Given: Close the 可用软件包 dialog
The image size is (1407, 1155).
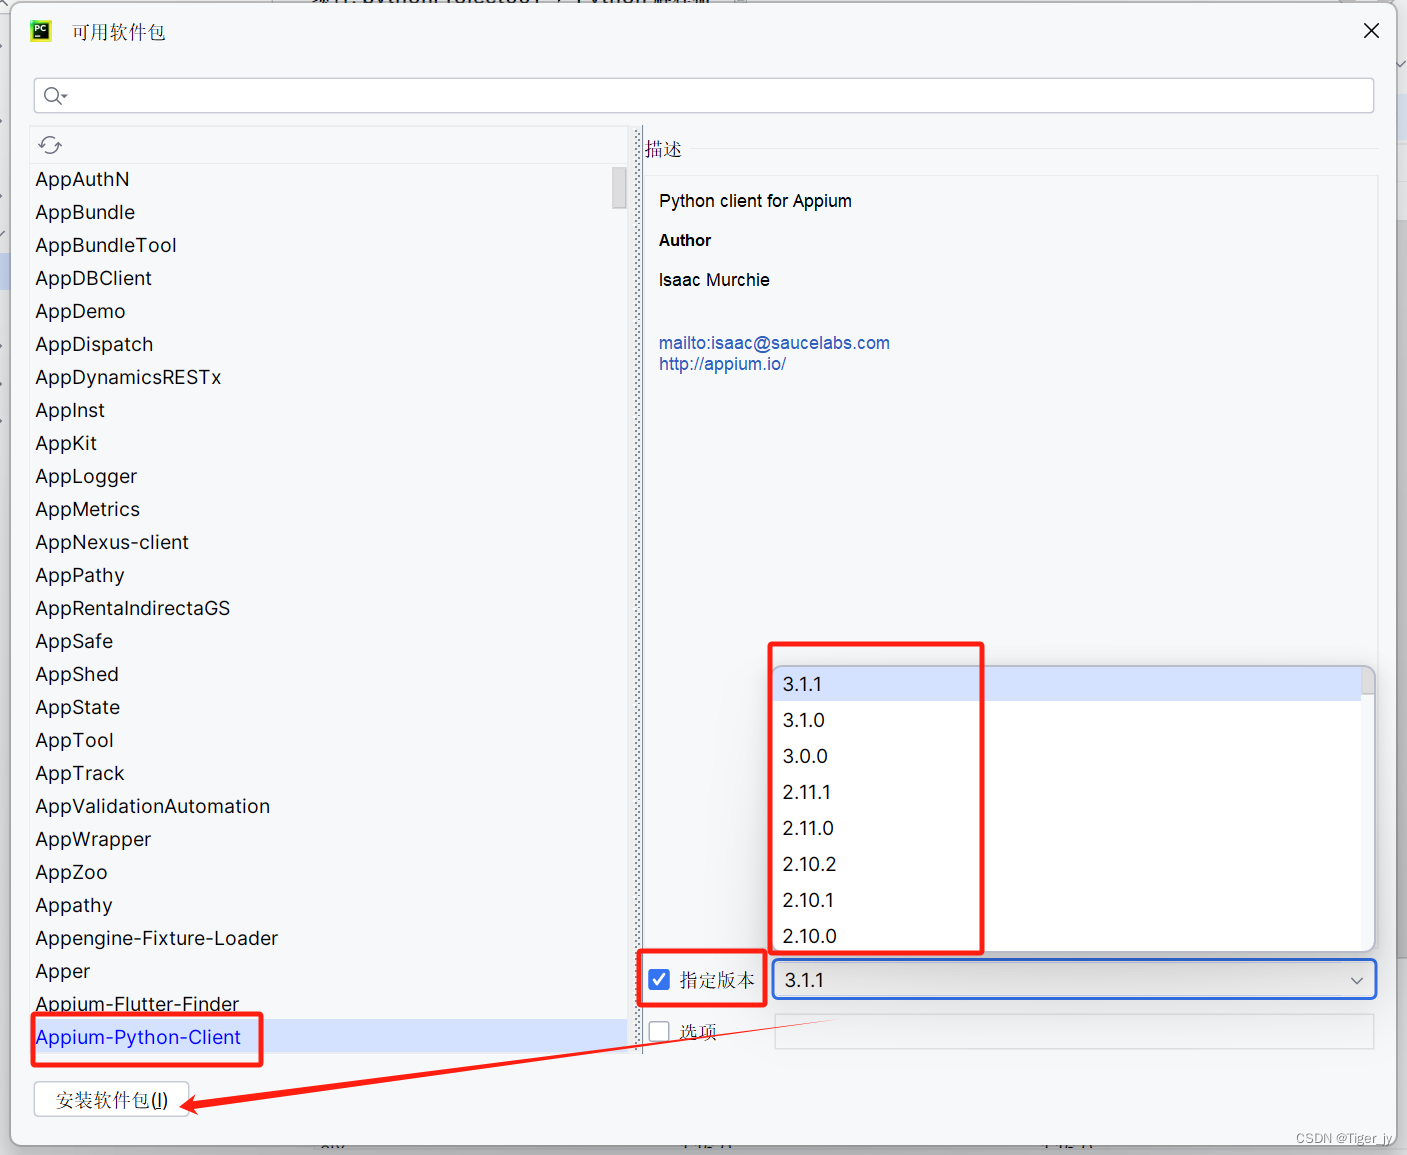Looking at the screenshot, I should (1370, 30).
